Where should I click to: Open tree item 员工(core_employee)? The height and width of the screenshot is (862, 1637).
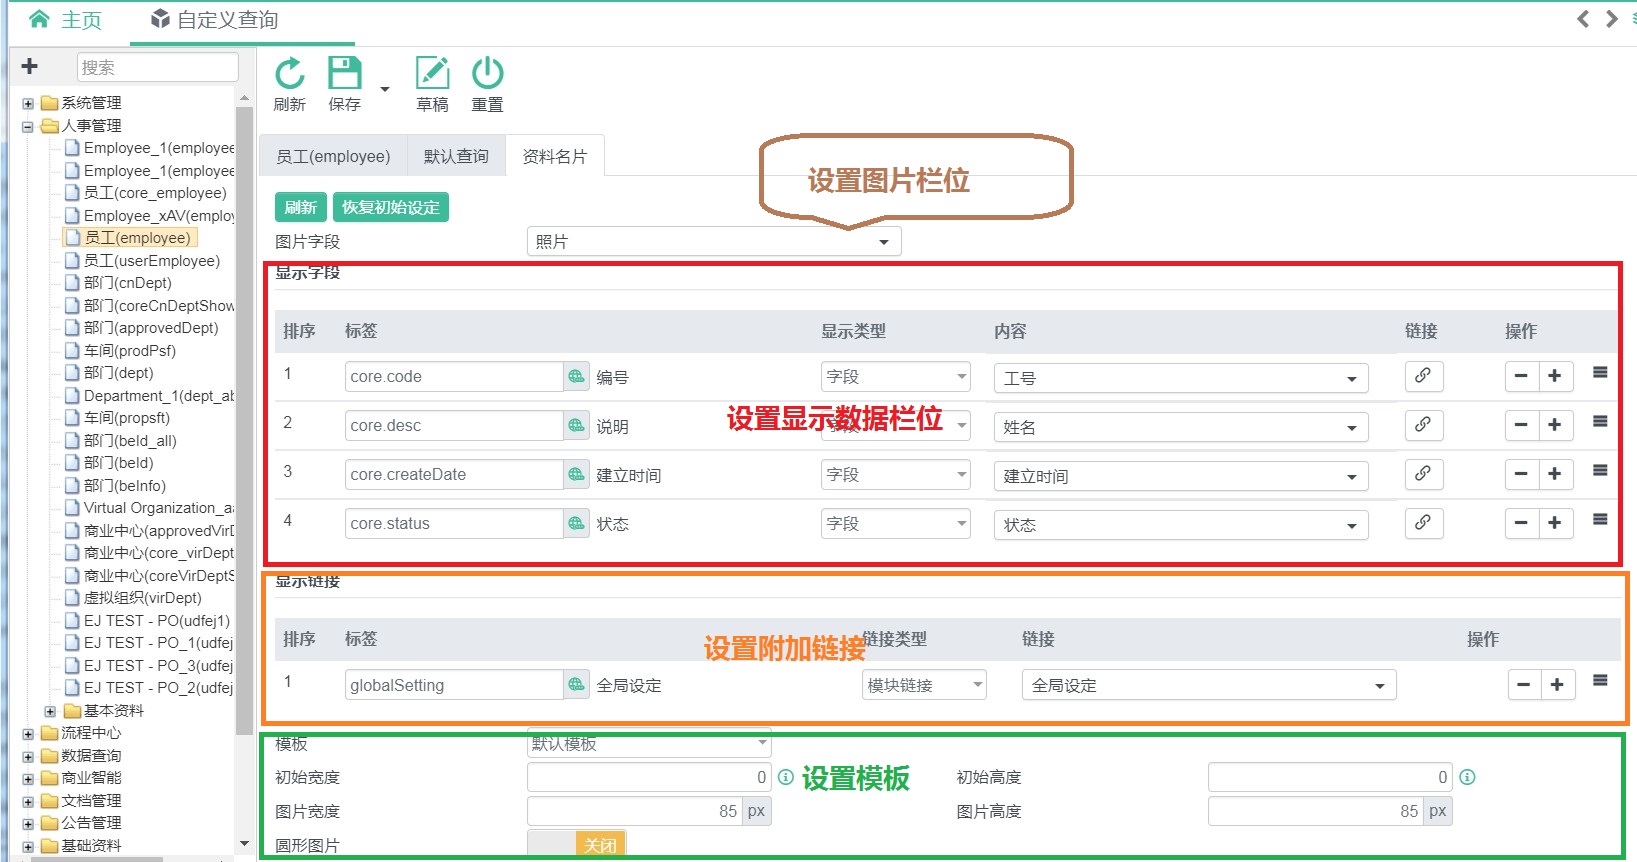click(155, 193)
